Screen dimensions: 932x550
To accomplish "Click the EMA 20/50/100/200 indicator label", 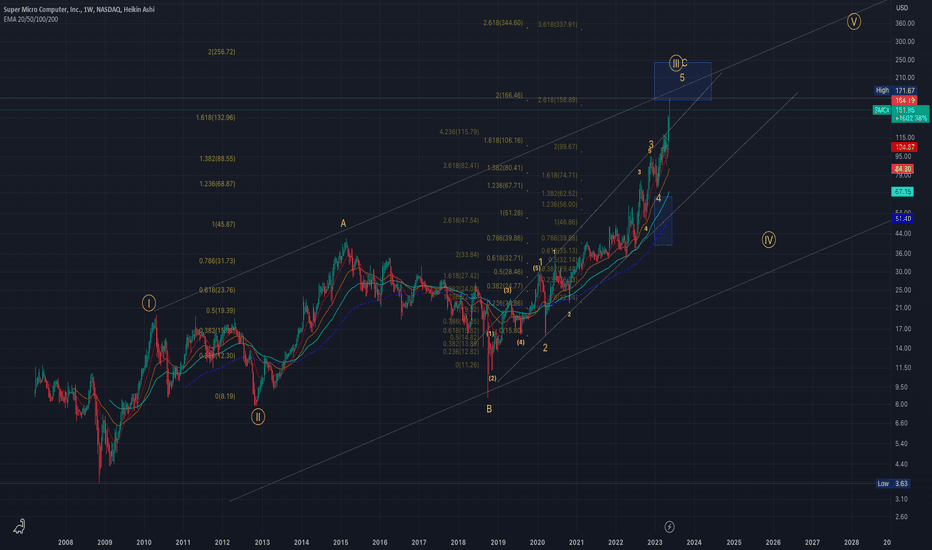I will [31, 19].
